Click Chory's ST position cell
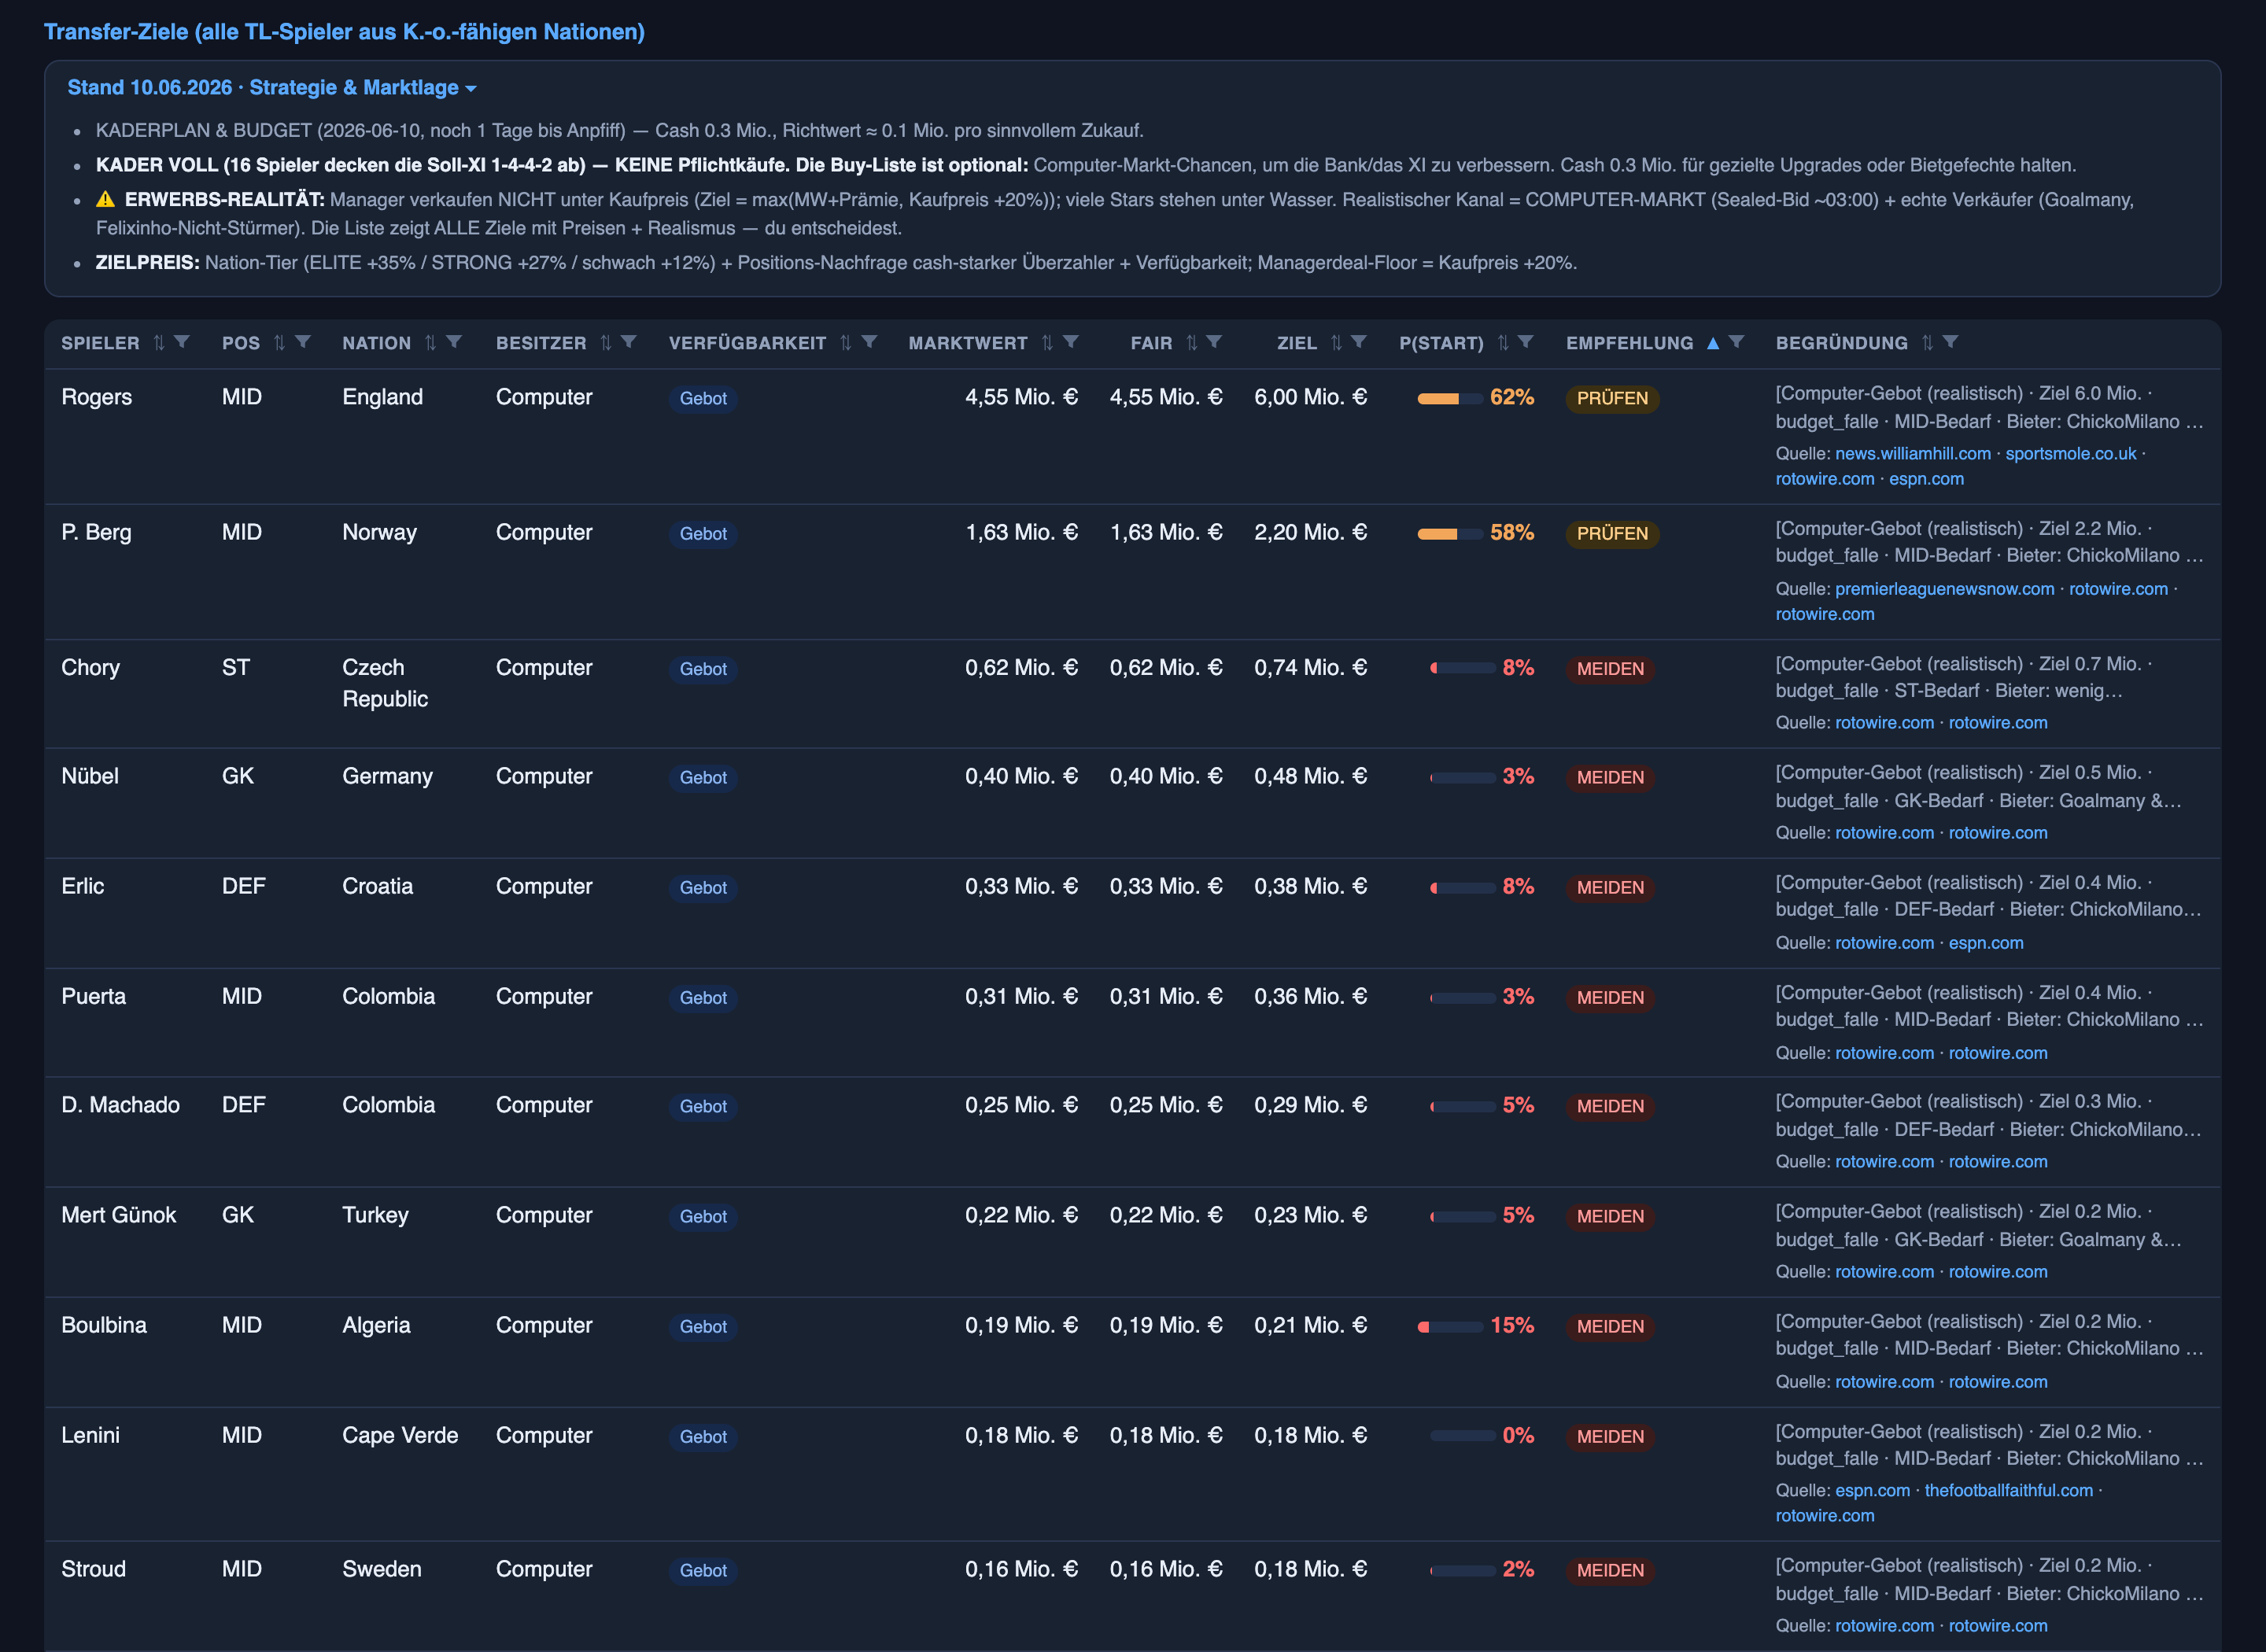 click(x=236, y=667)
